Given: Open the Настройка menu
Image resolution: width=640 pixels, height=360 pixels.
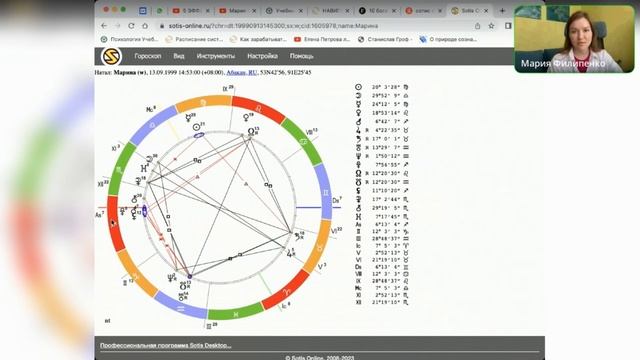Looking at the screenshot, I should (262, 56).
